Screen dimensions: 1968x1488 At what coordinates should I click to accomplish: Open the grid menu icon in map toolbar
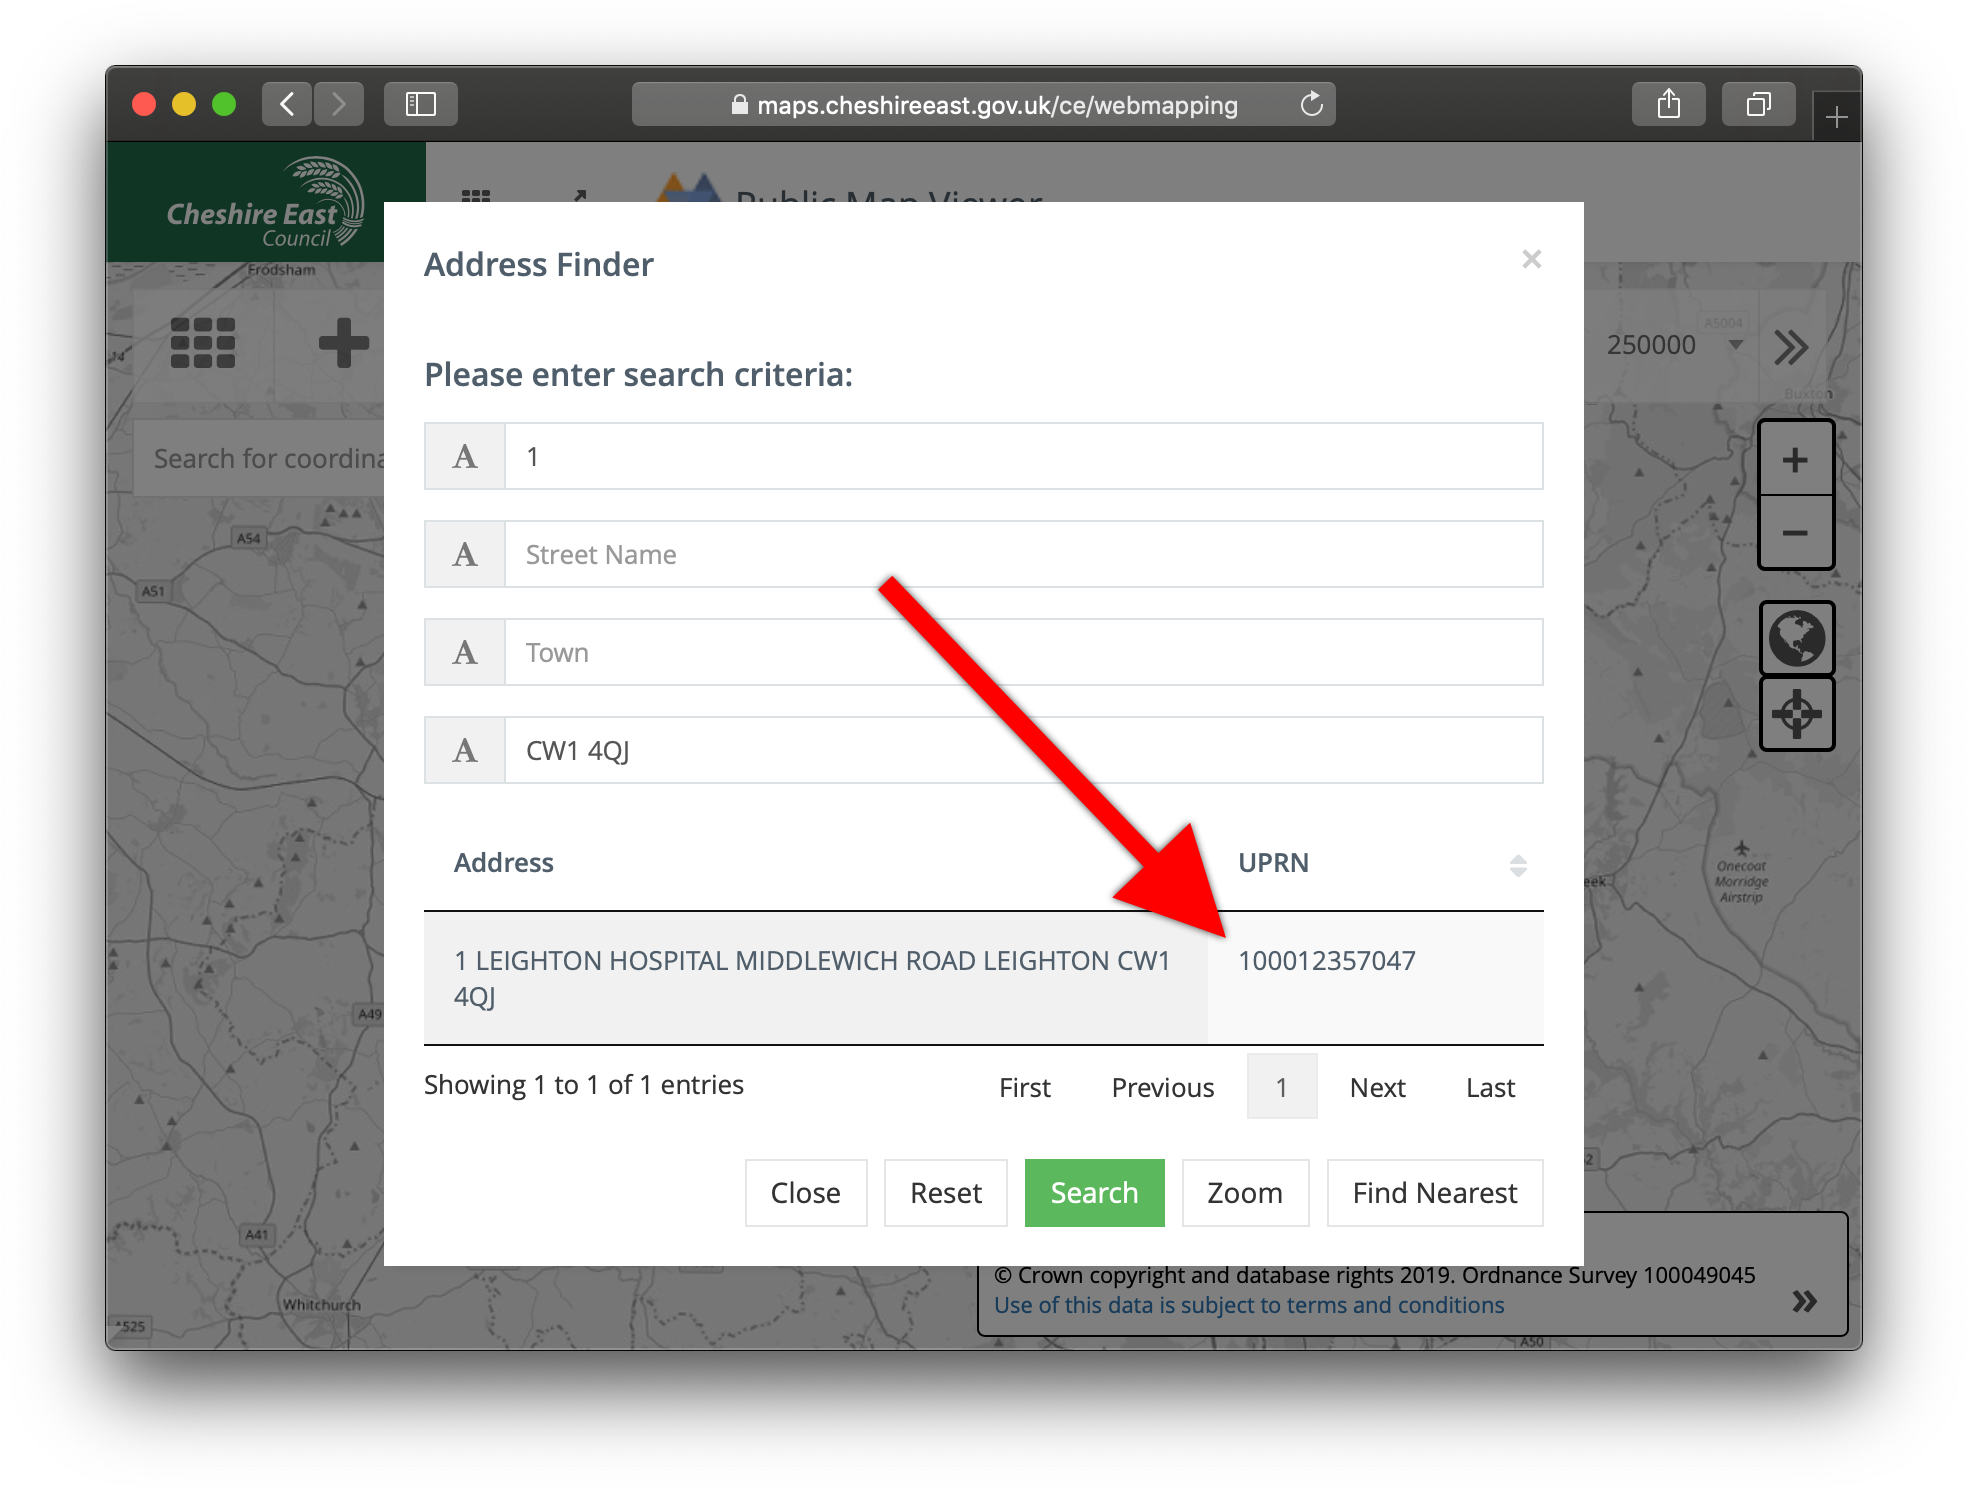point(202,343)
